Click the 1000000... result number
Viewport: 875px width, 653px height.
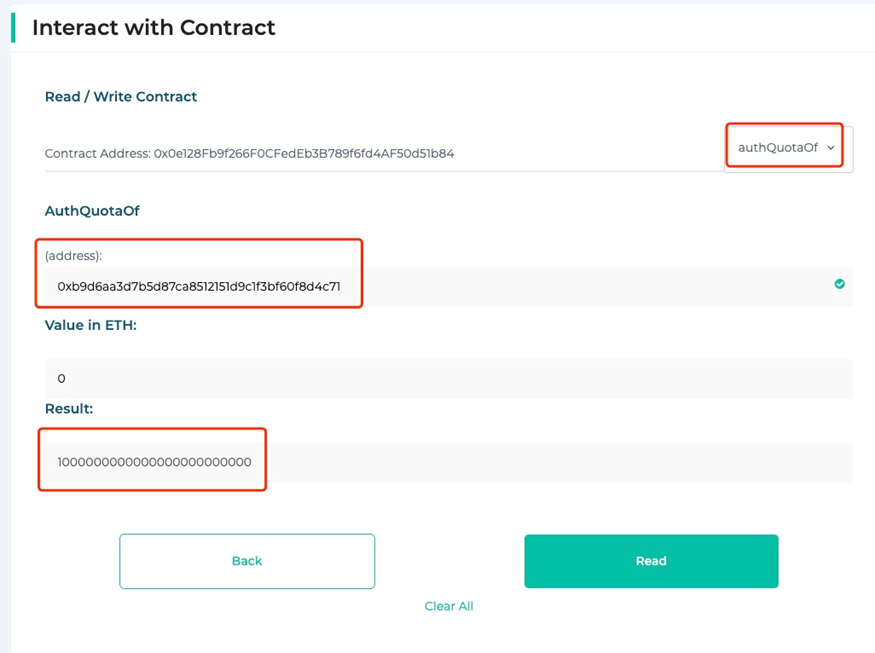point(155,462)
